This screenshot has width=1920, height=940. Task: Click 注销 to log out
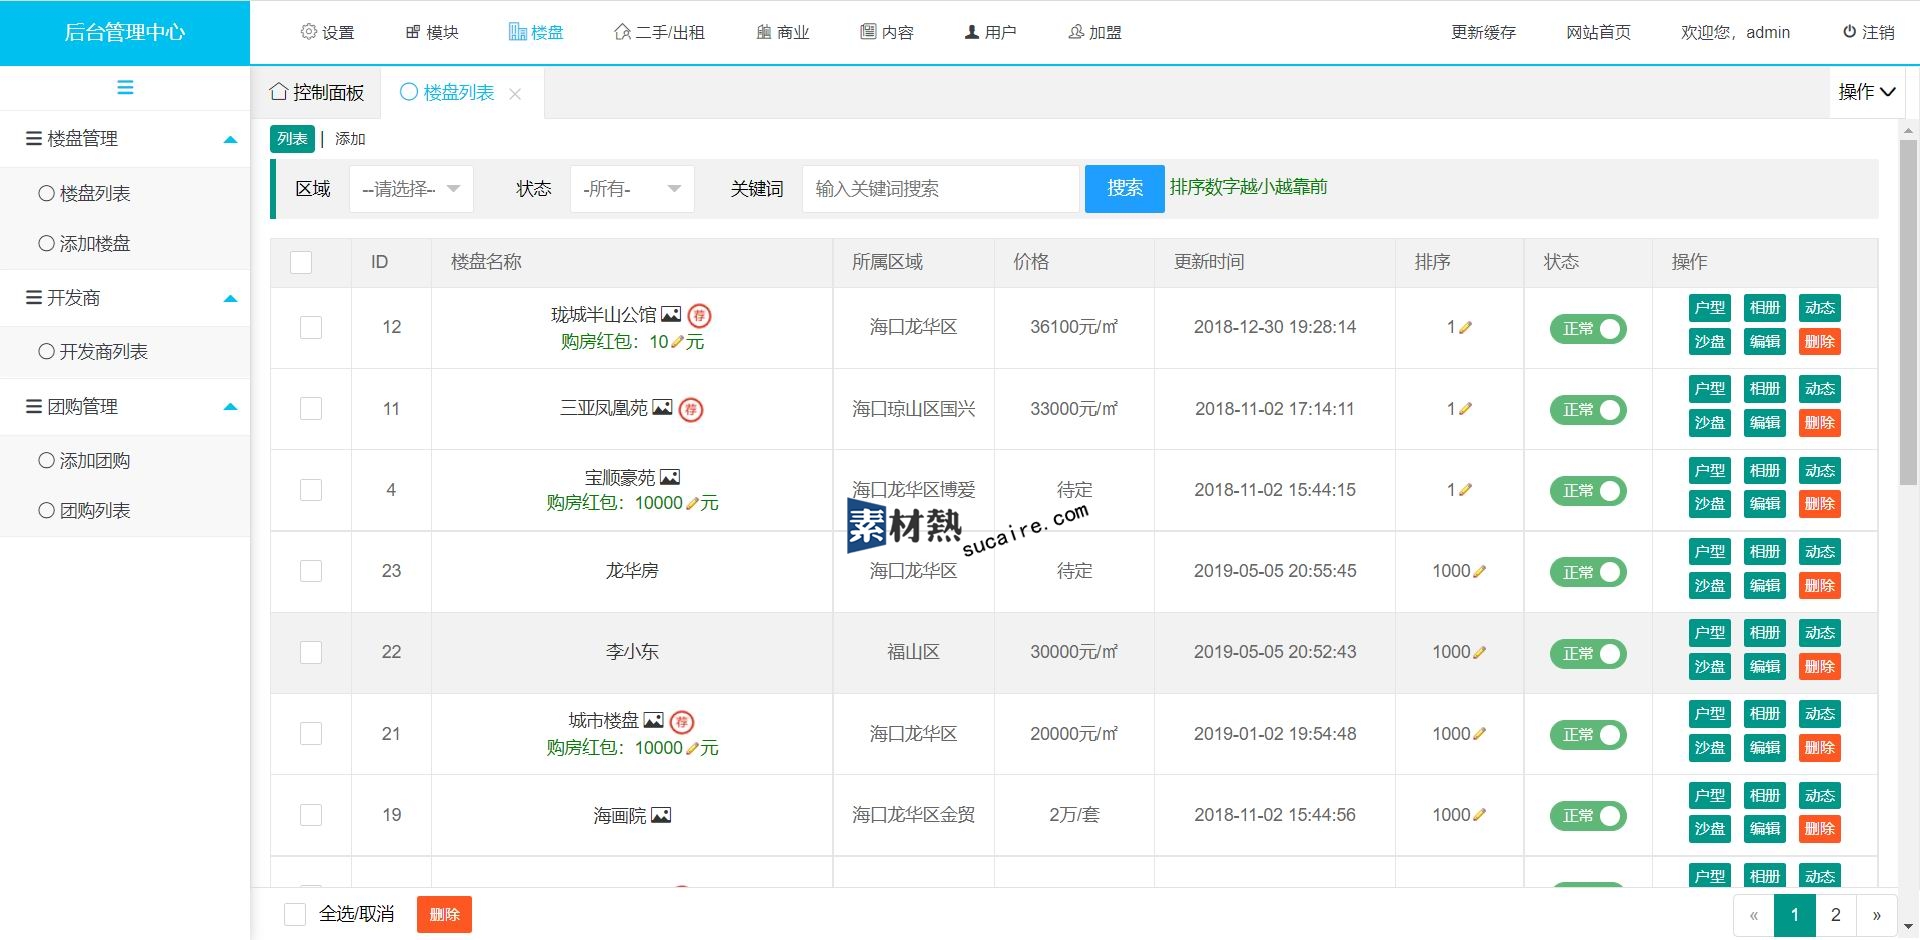tap(1869, 32)
